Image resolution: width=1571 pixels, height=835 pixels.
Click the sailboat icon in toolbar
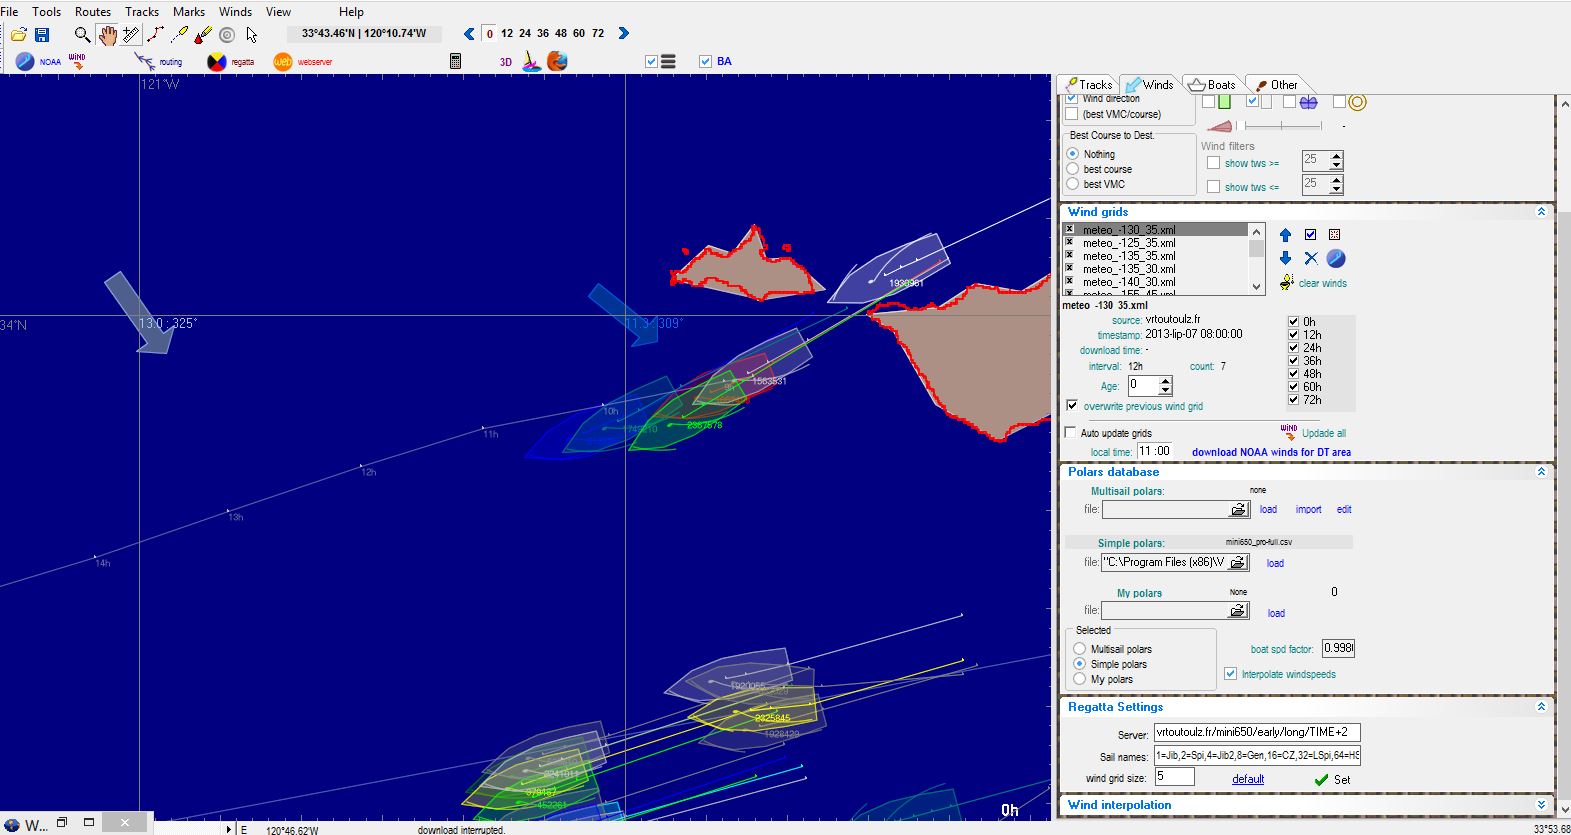[532, 62]
